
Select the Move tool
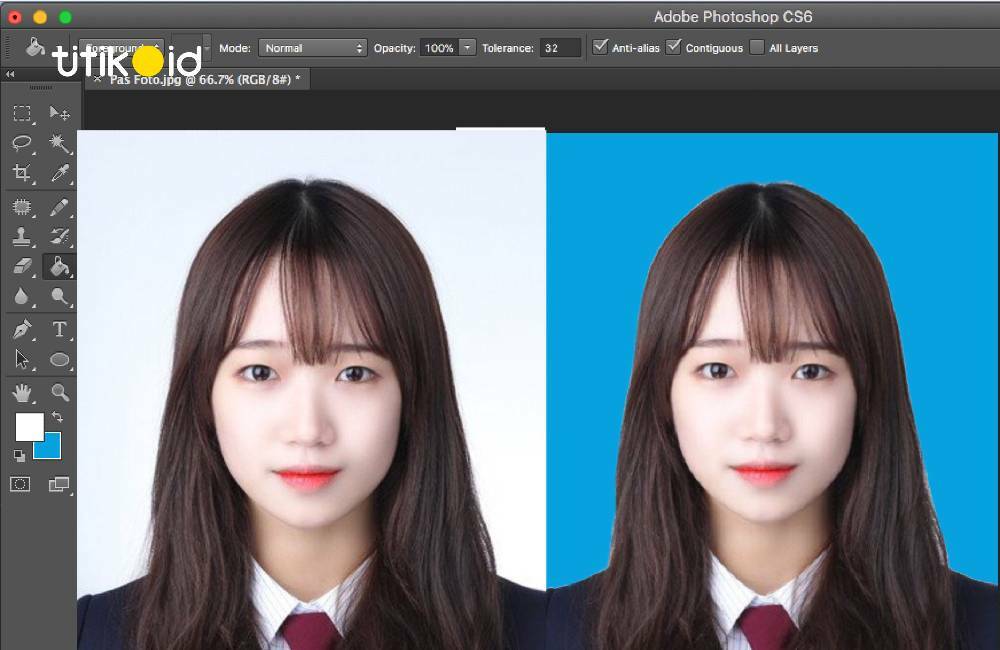(60, 113)
